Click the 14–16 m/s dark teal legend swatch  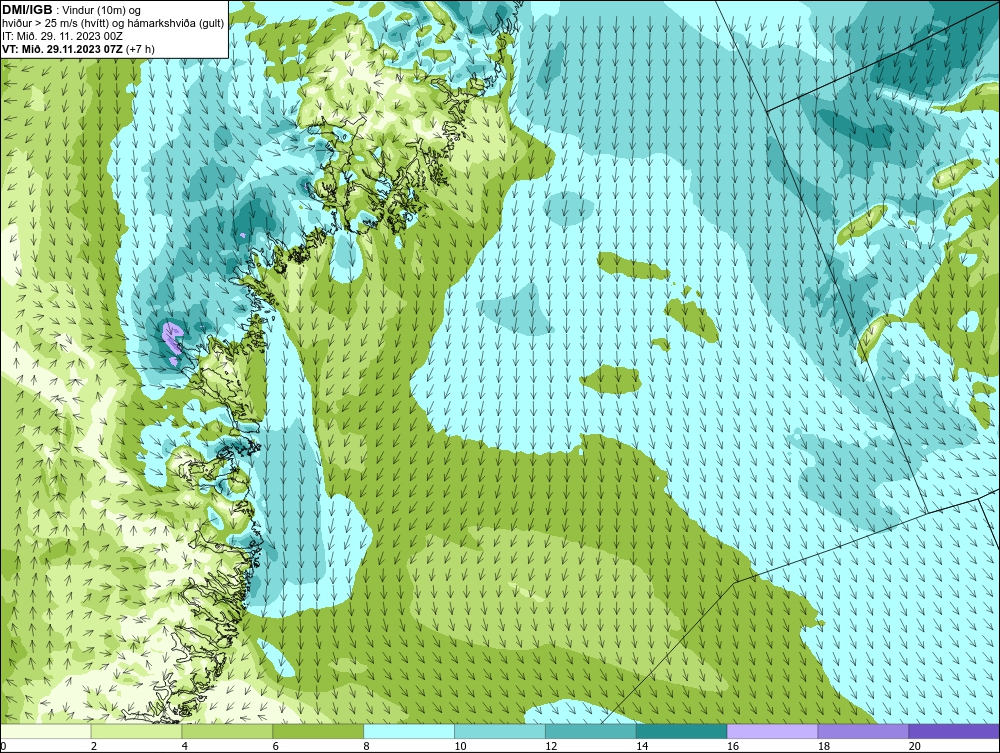[681, 731]
